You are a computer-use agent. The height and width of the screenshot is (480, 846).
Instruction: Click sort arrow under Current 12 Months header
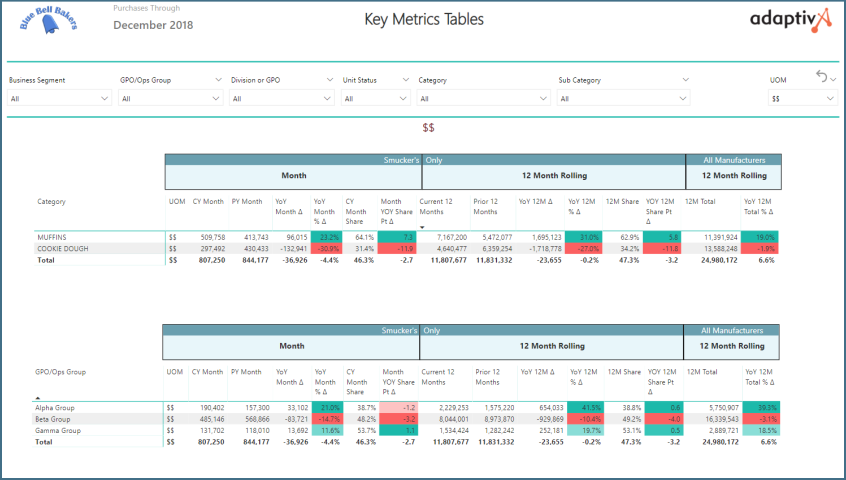424,227
